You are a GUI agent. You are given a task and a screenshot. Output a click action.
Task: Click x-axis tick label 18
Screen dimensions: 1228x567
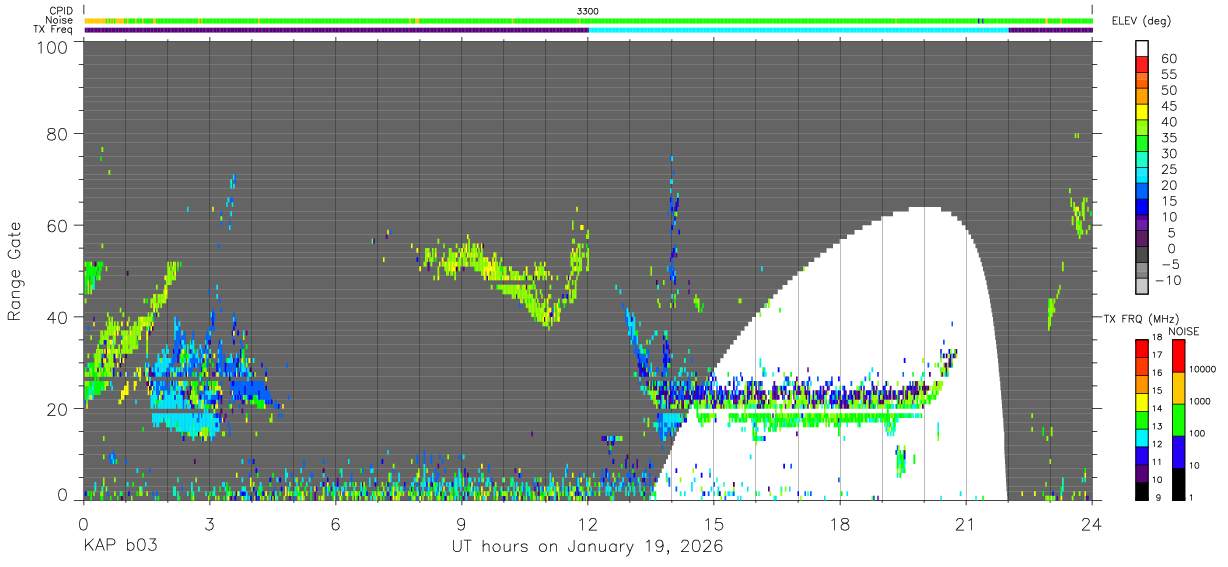[840, 523]
